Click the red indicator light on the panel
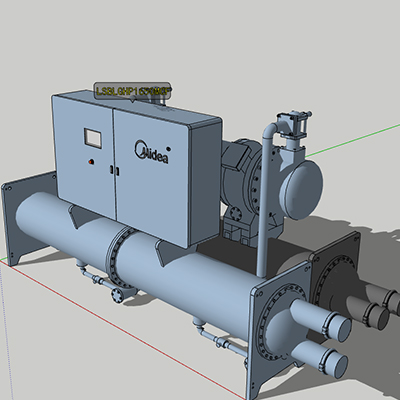Screen dimensions: 400x400 91,162
